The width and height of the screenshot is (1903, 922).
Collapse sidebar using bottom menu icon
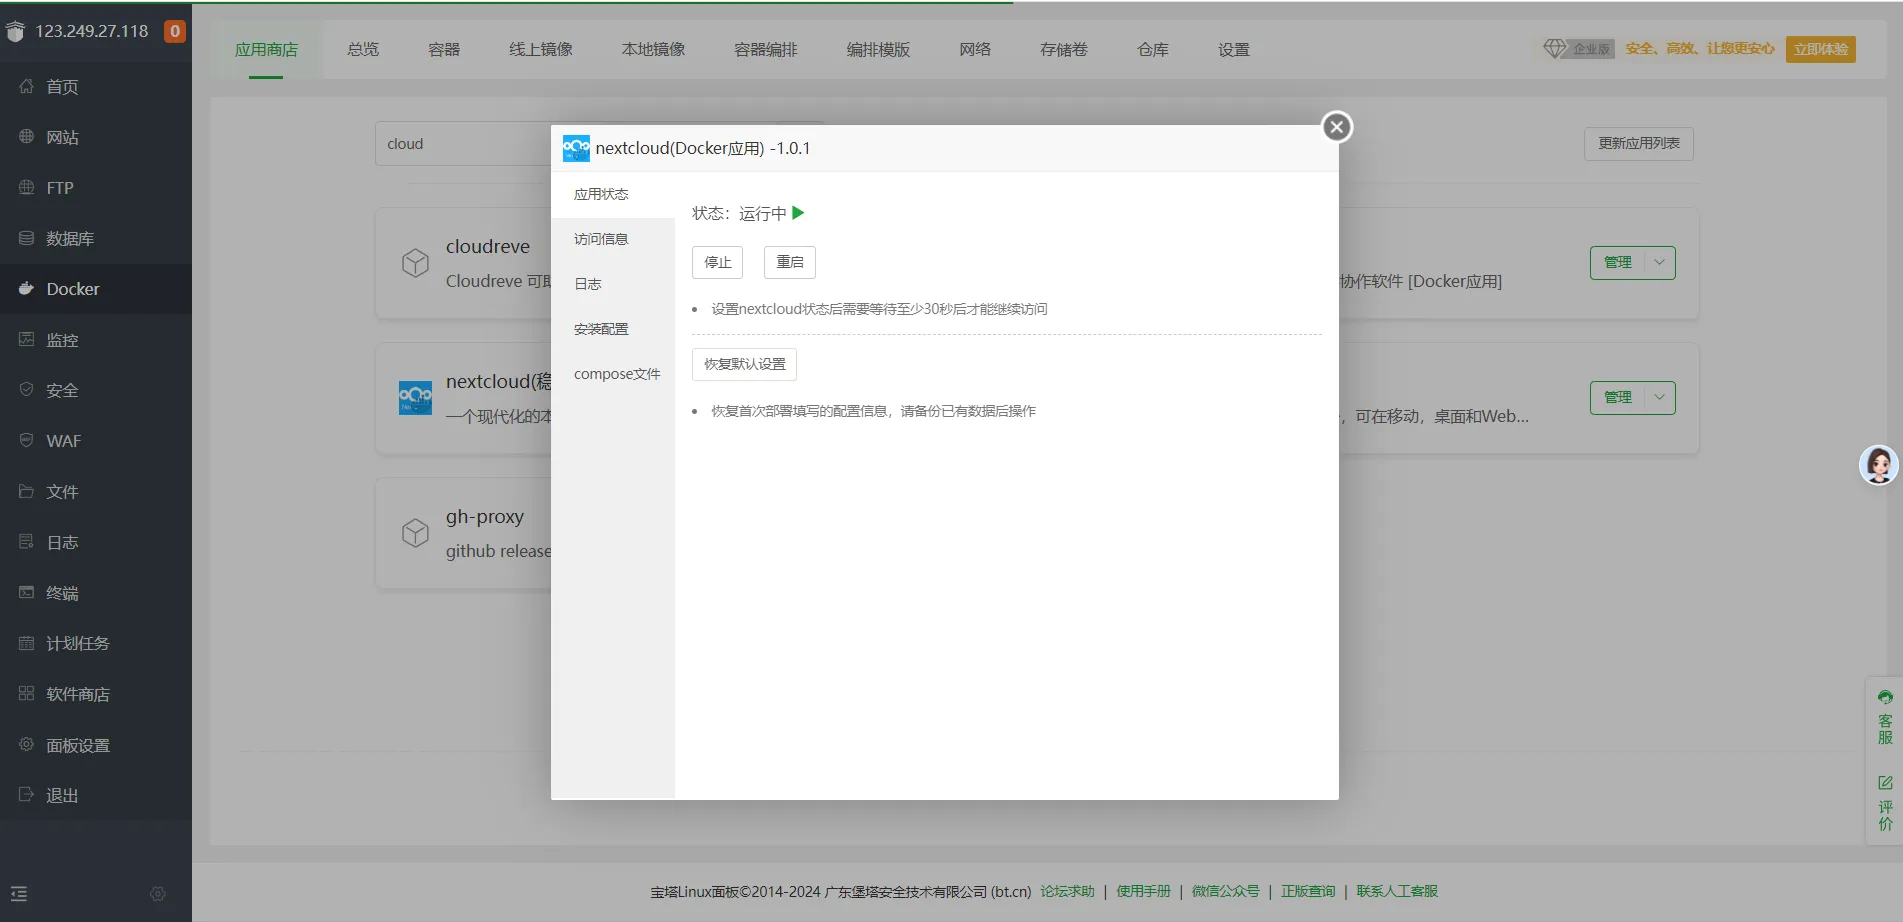(19, 894)
